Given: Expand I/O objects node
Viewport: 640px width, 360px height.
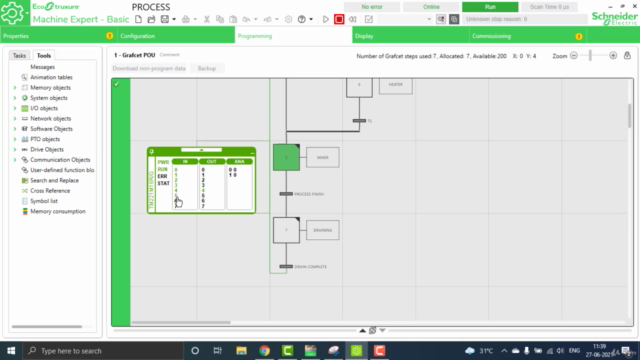Looking at the screenshot, I should click(15, 108).
